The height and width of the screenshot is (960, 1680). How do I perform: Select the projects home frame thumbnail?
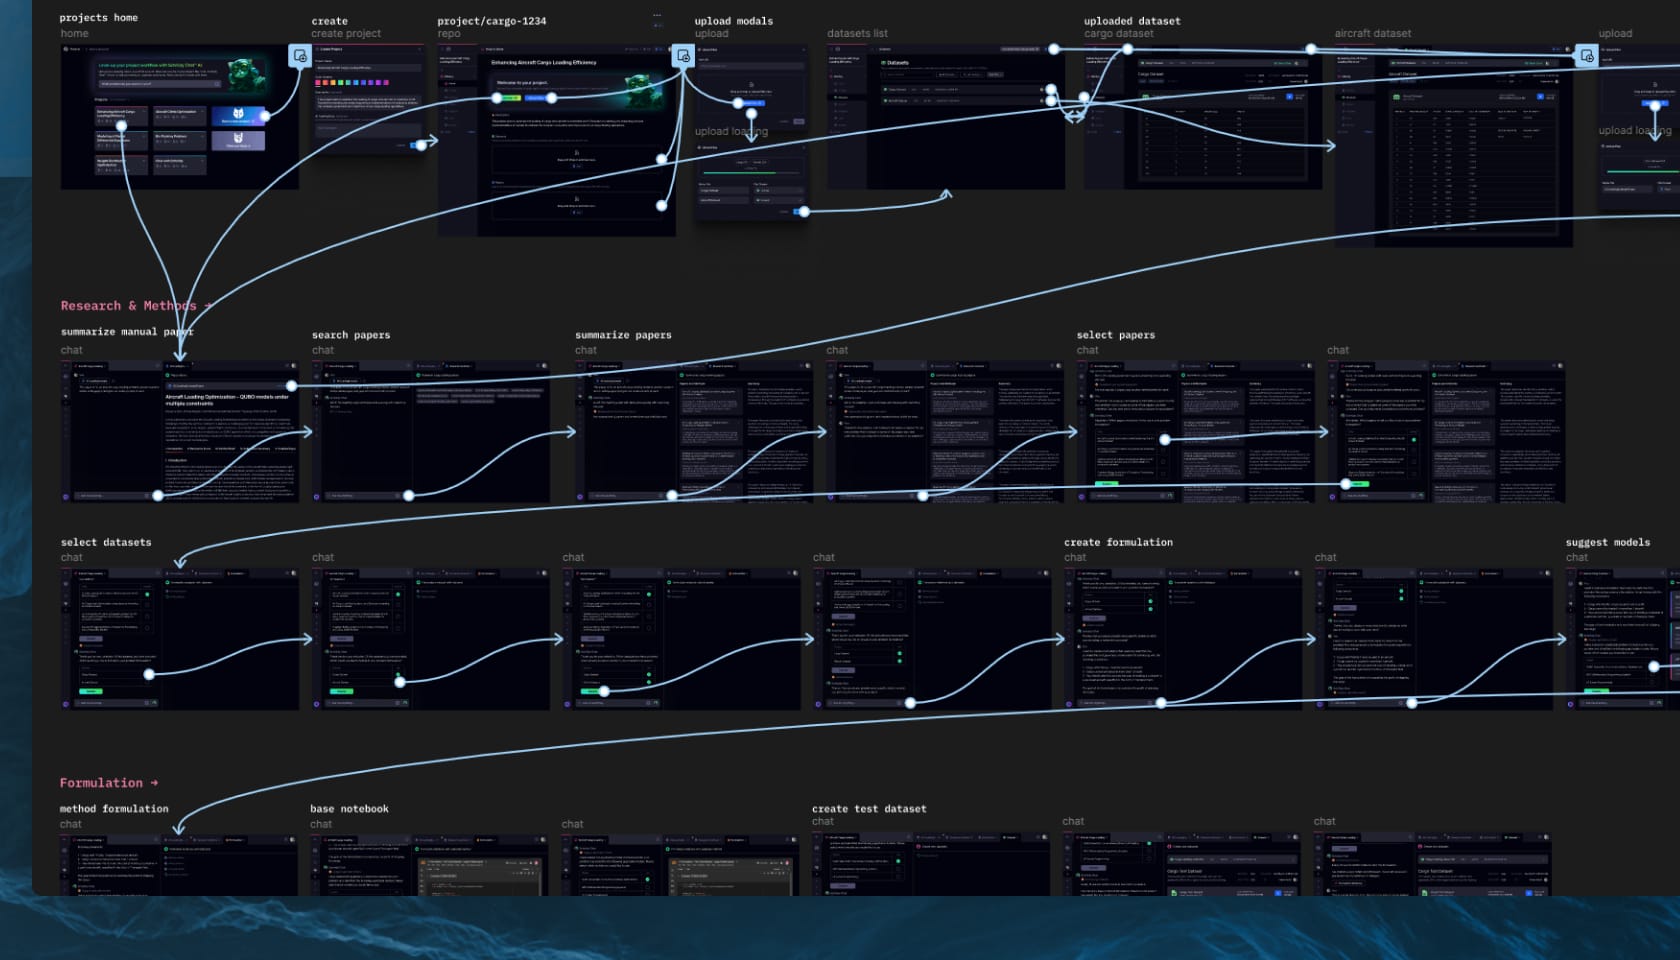[180, 117]
